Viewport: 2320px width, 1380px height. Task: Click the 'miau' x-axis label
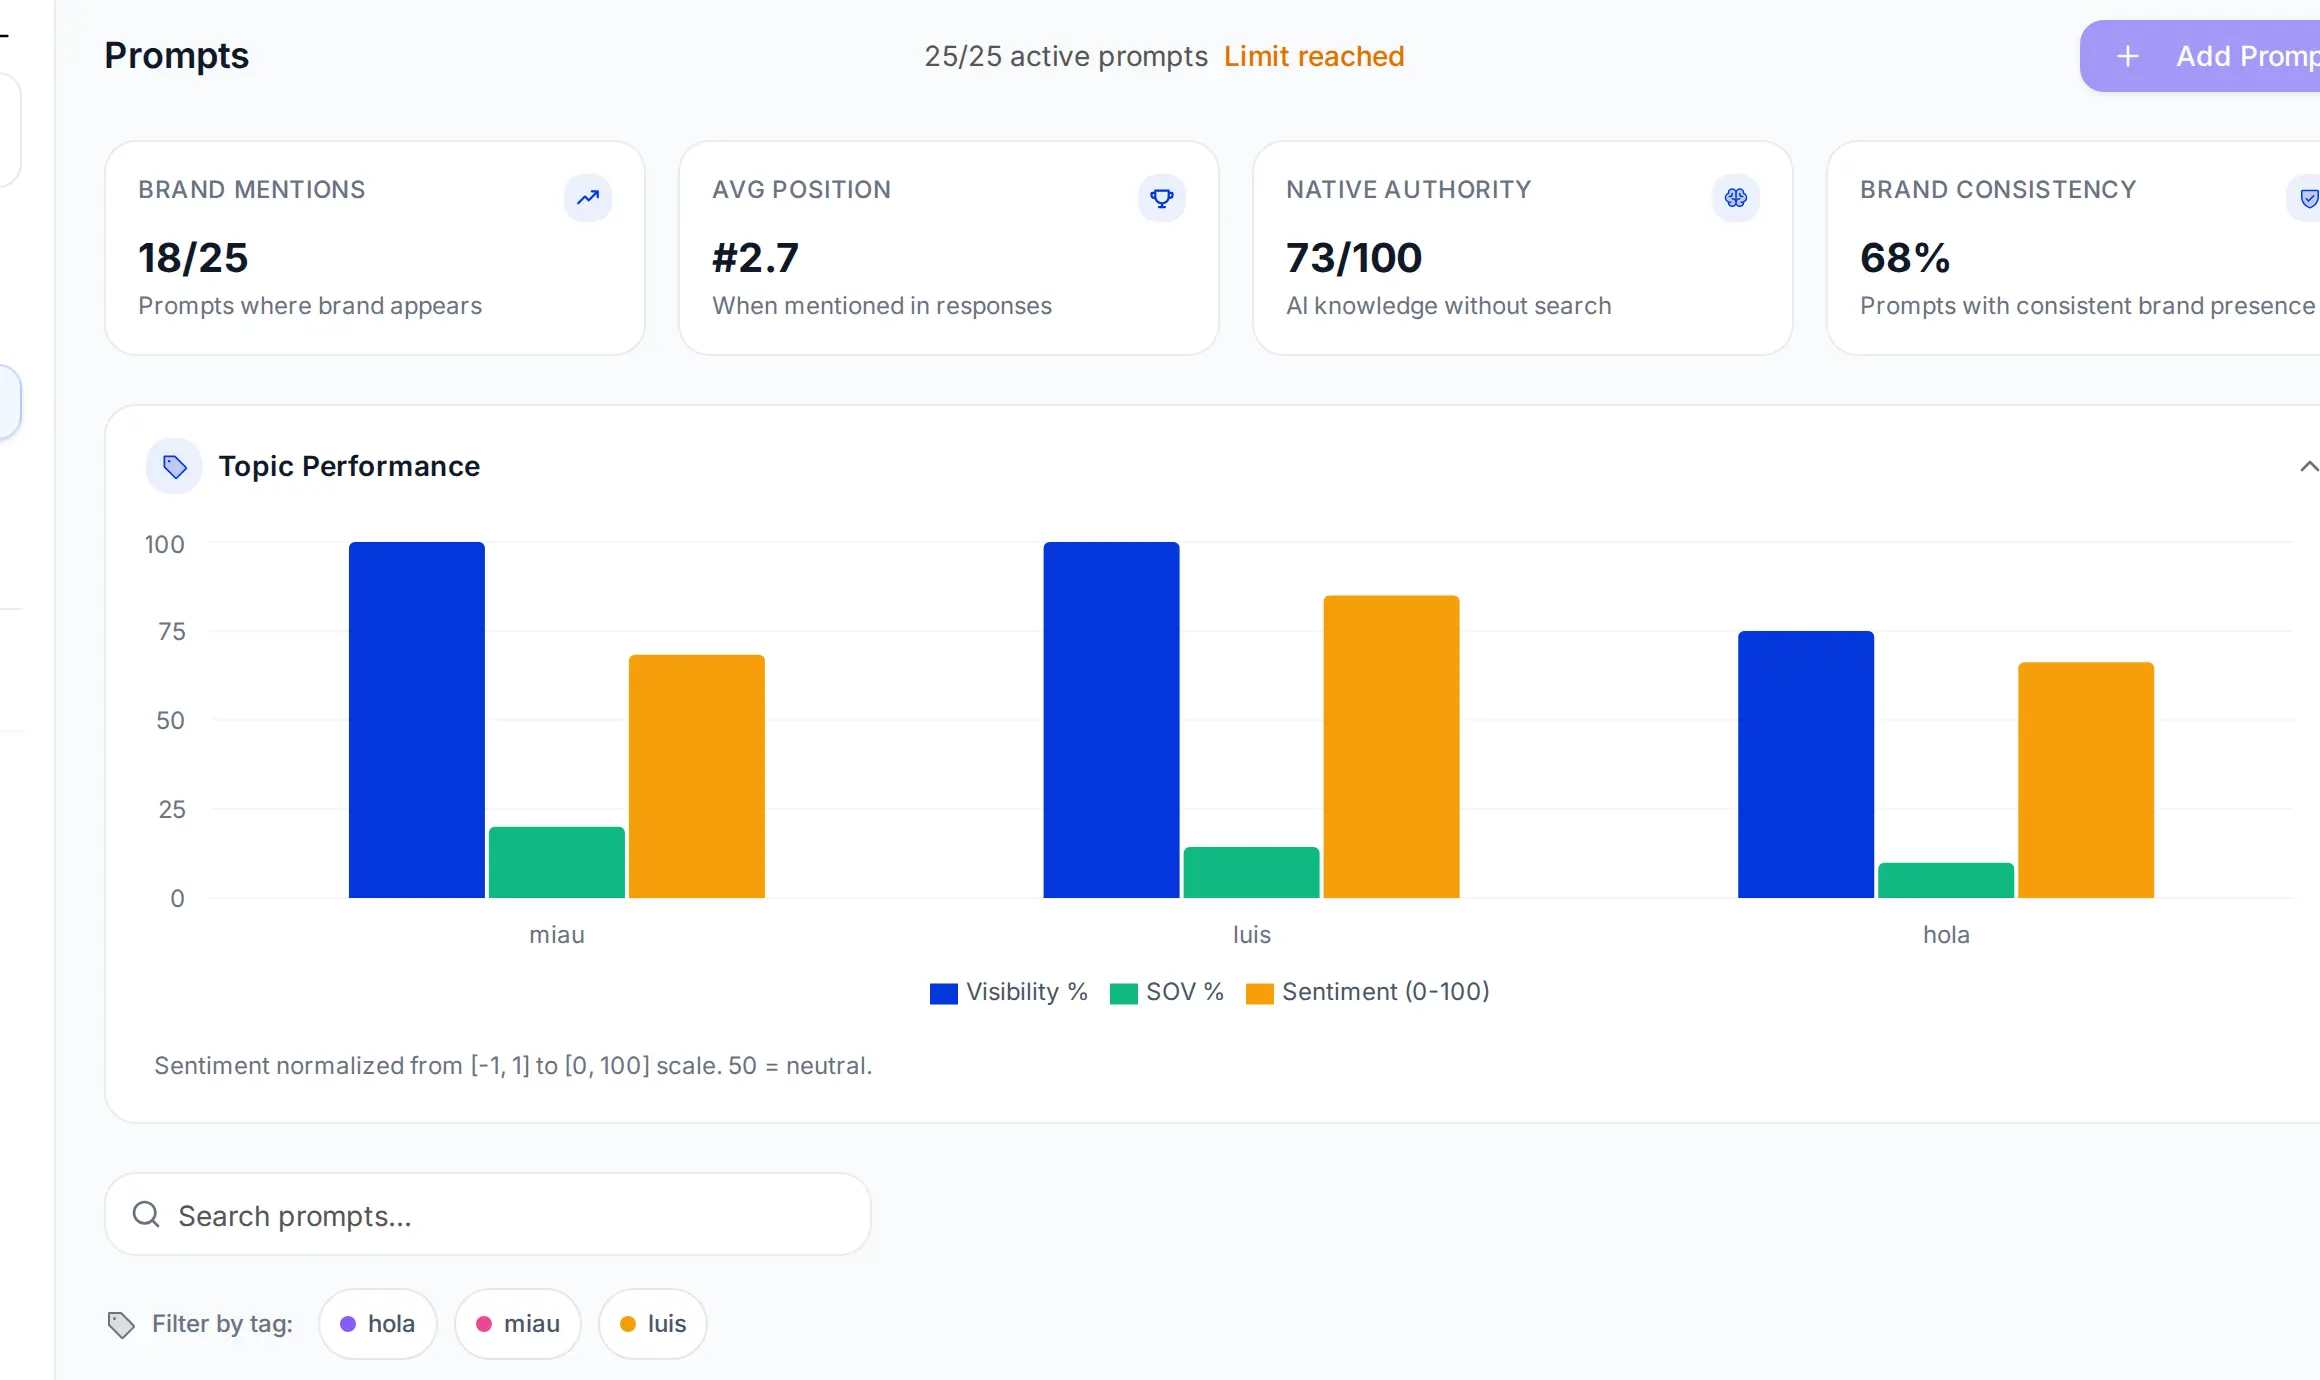point(557,935)
